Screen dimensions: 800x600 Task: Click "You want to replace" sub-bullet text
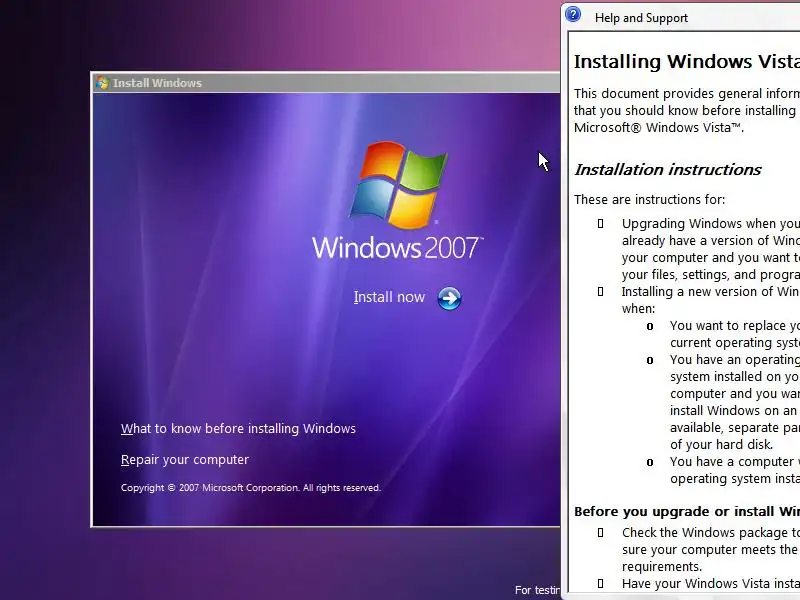735,326
